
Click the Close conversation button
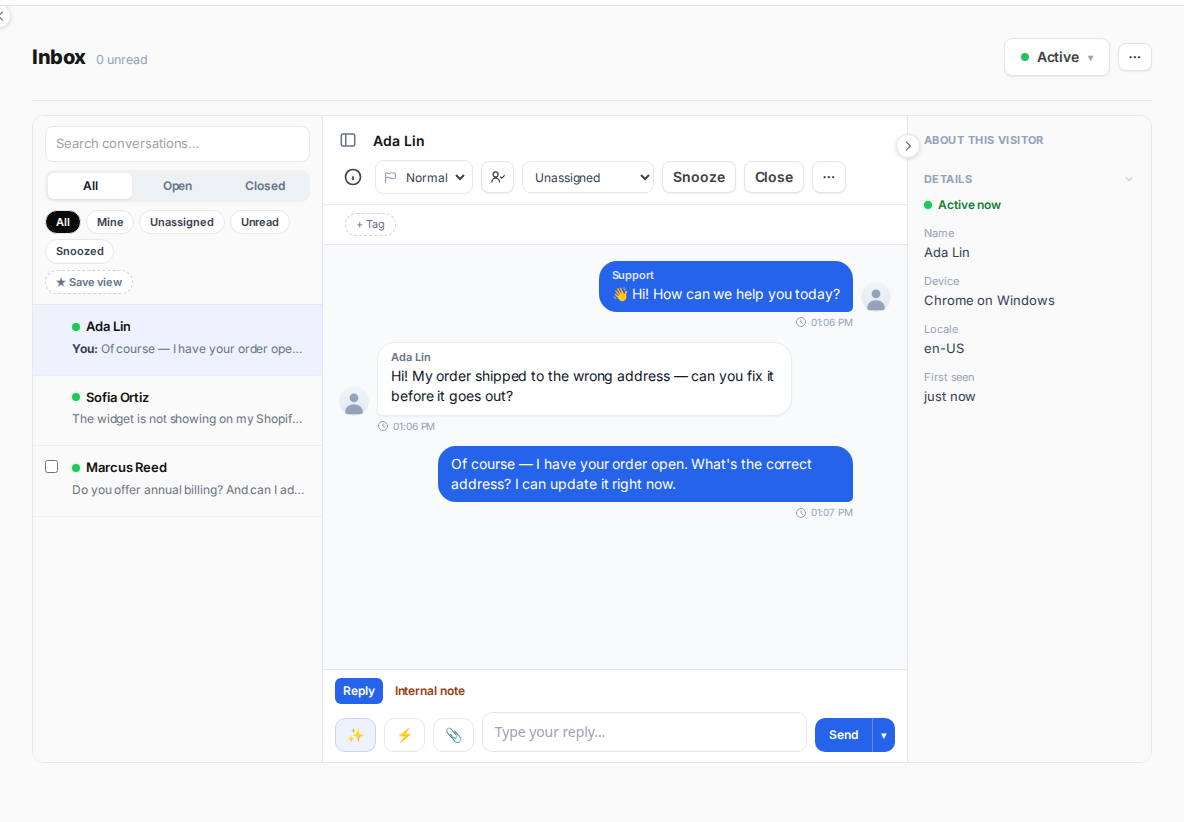pos(774,177)
